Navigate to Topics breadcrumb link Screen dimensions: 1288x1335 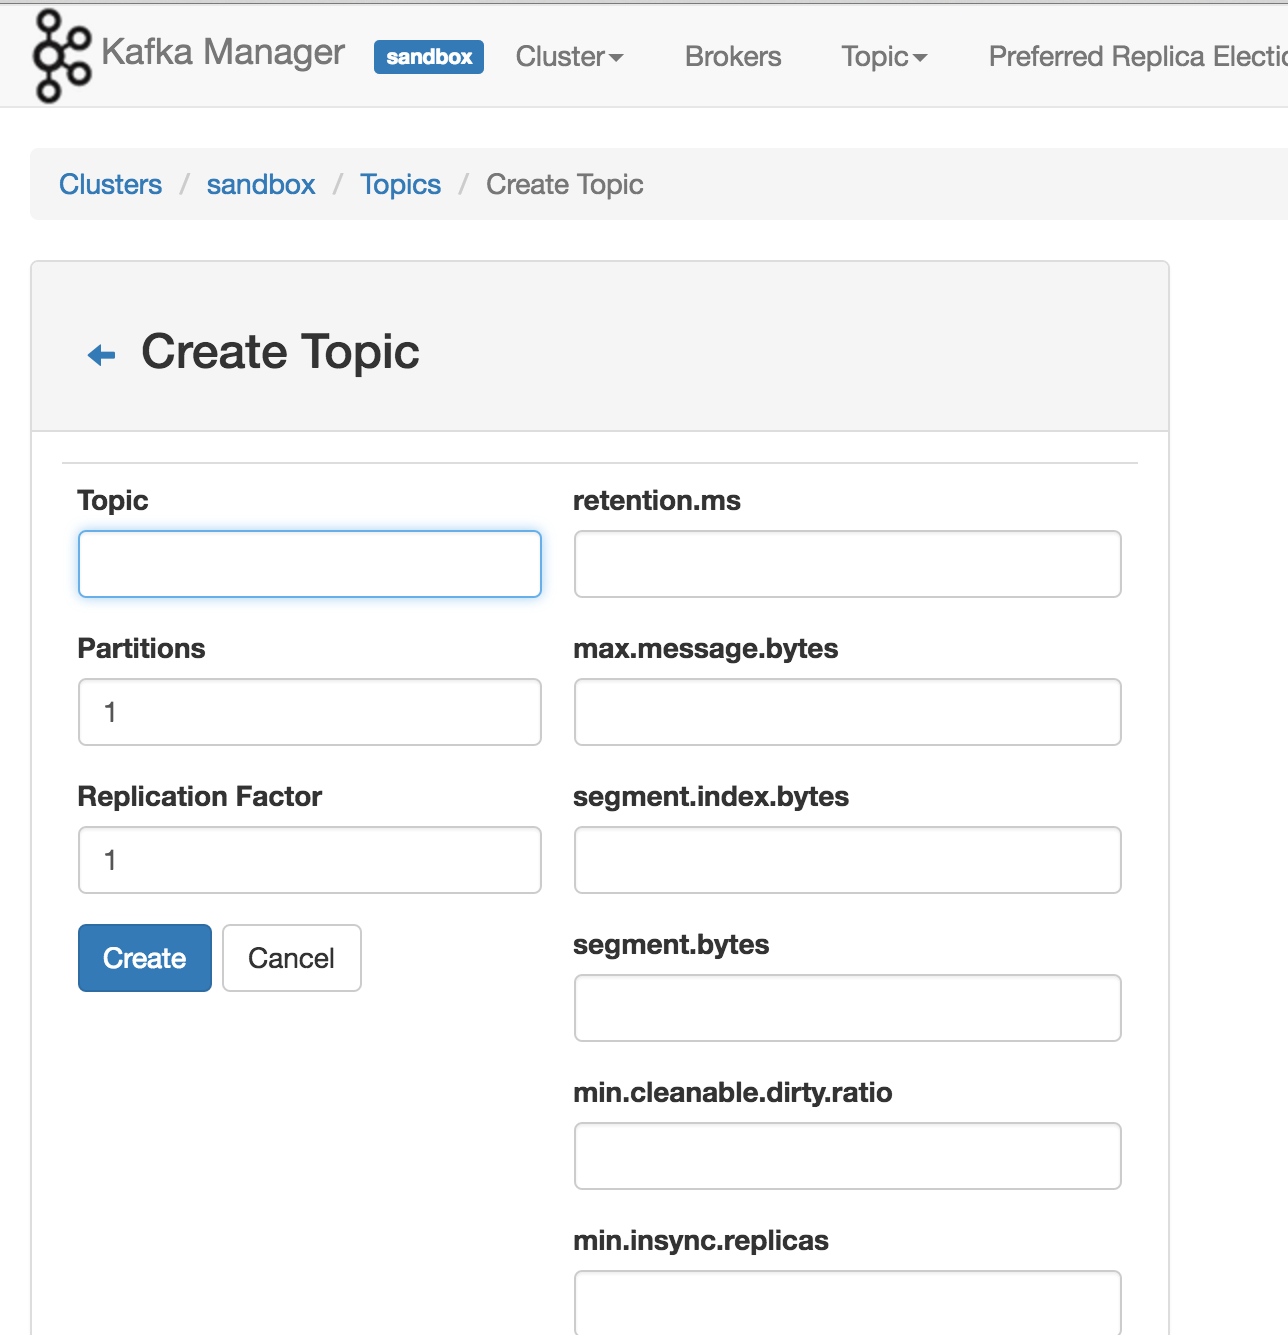pyautogui.click(x=400, y=185)
